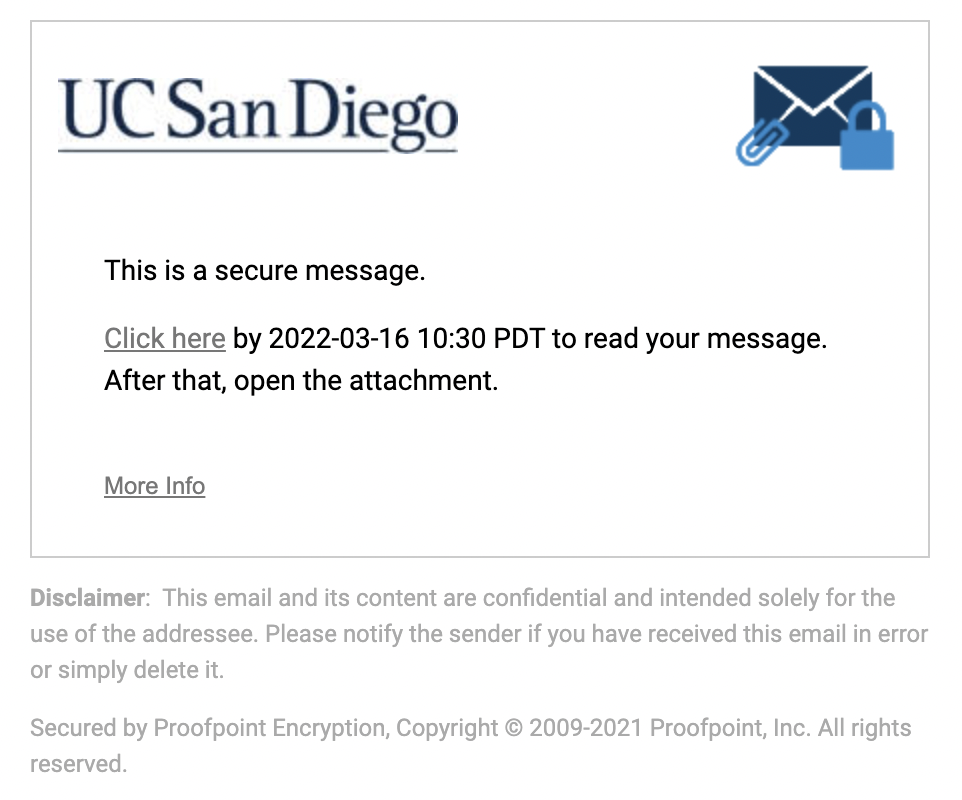
Task: Click the "to read your message" text
Action: point(690,339)
